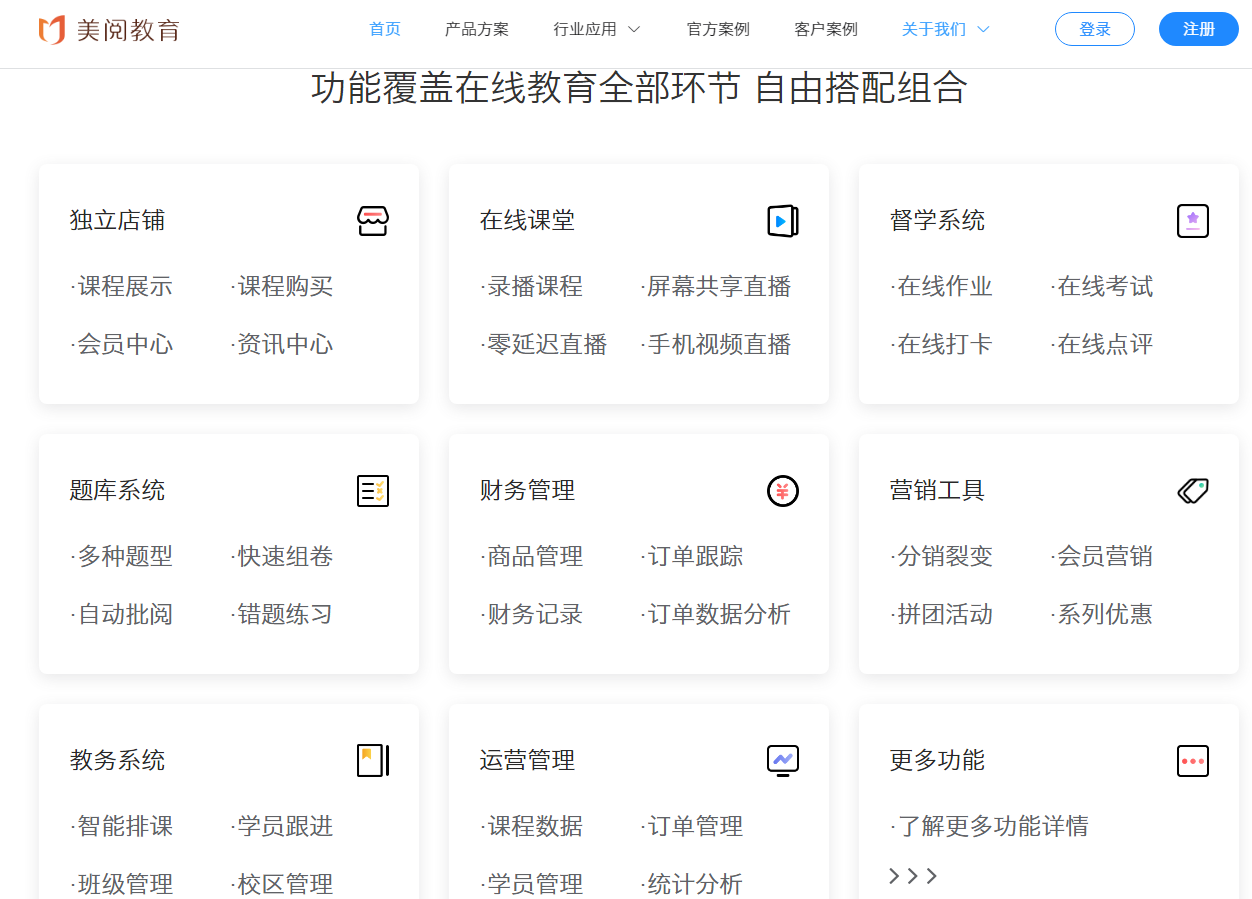Click the 题库系统 checklist icon

click(373, 491)
